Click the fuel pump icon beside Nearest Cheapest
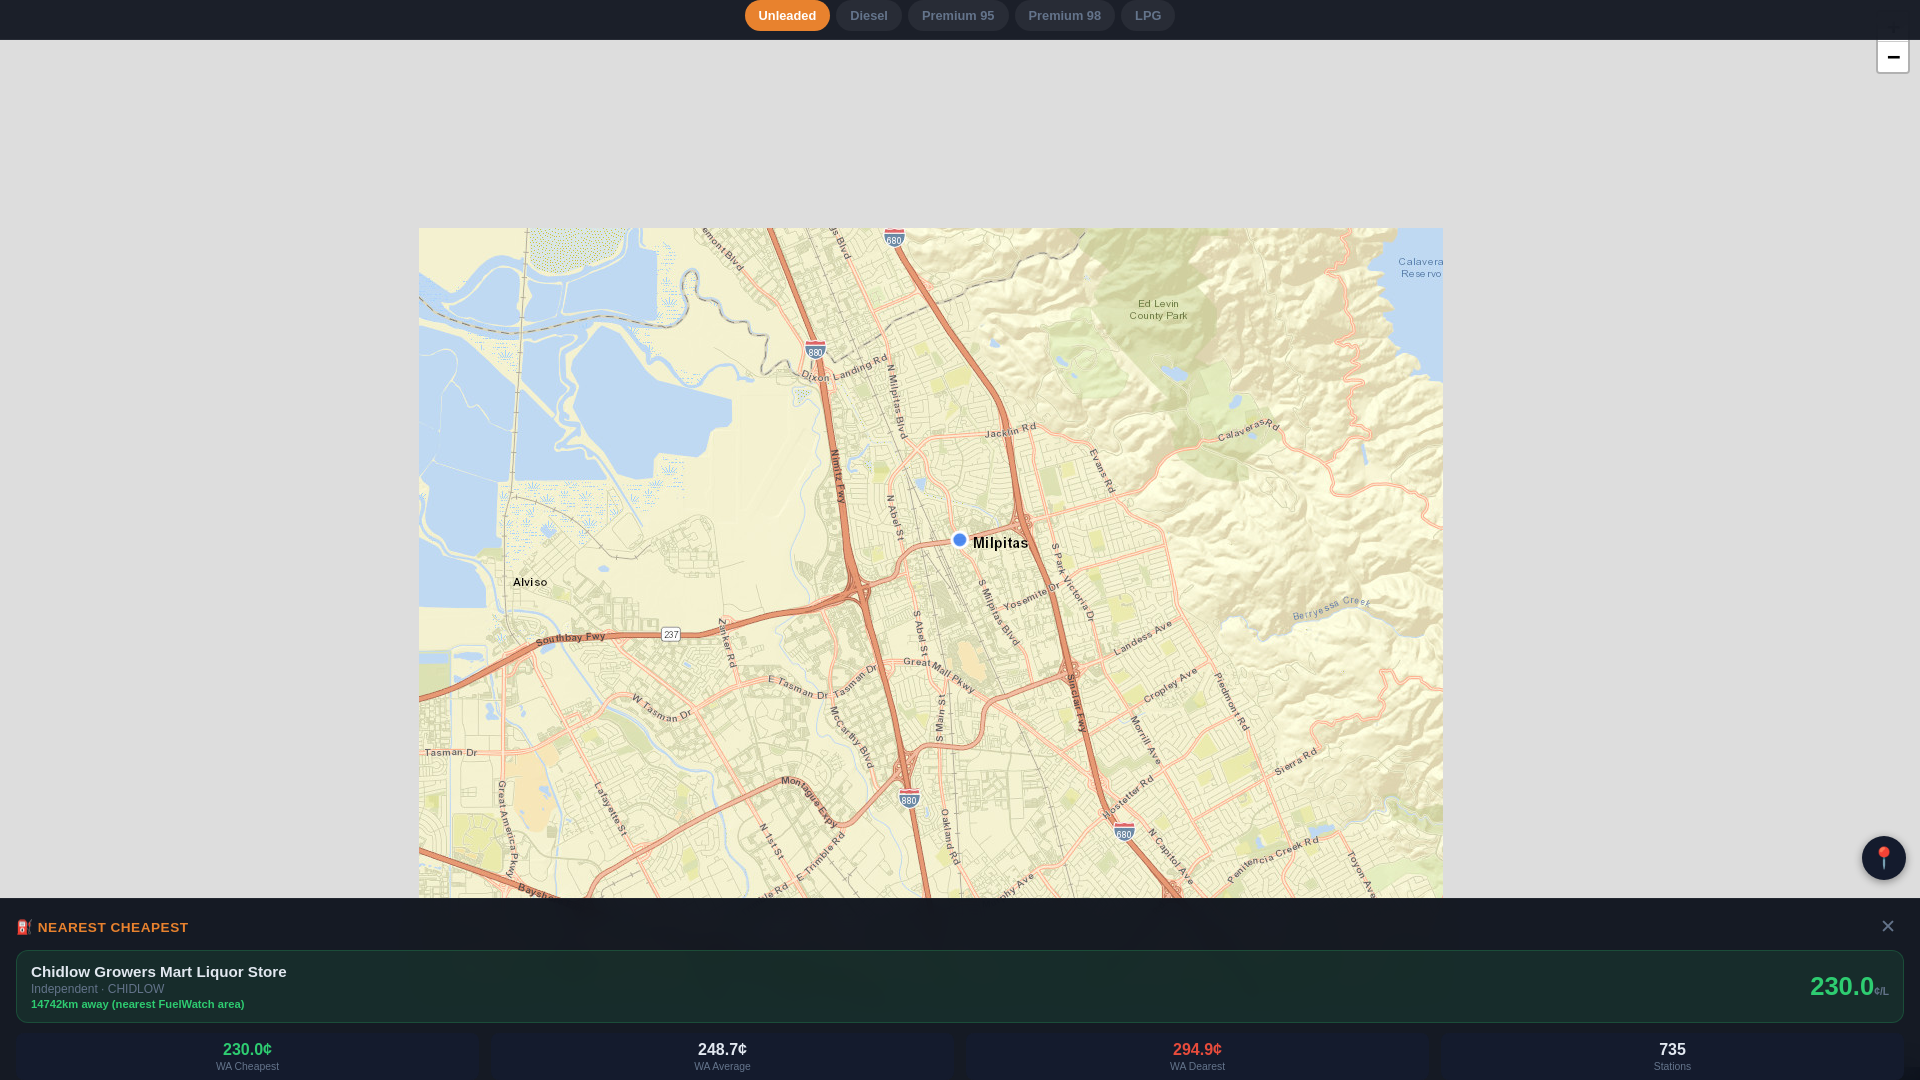The image size is (1920, 1080). pos(24,928)
